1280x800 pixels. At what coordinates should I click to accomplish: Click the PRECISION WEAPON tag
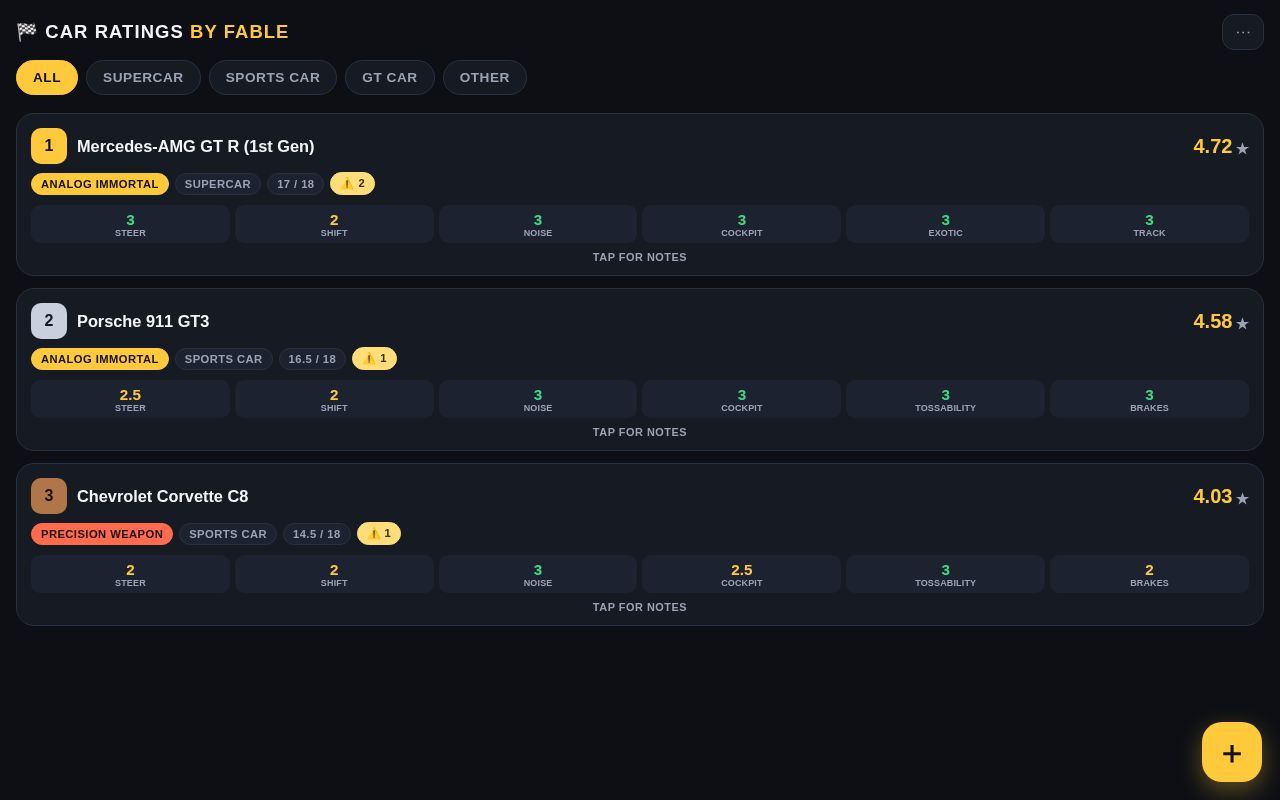[x=102, y=534]
